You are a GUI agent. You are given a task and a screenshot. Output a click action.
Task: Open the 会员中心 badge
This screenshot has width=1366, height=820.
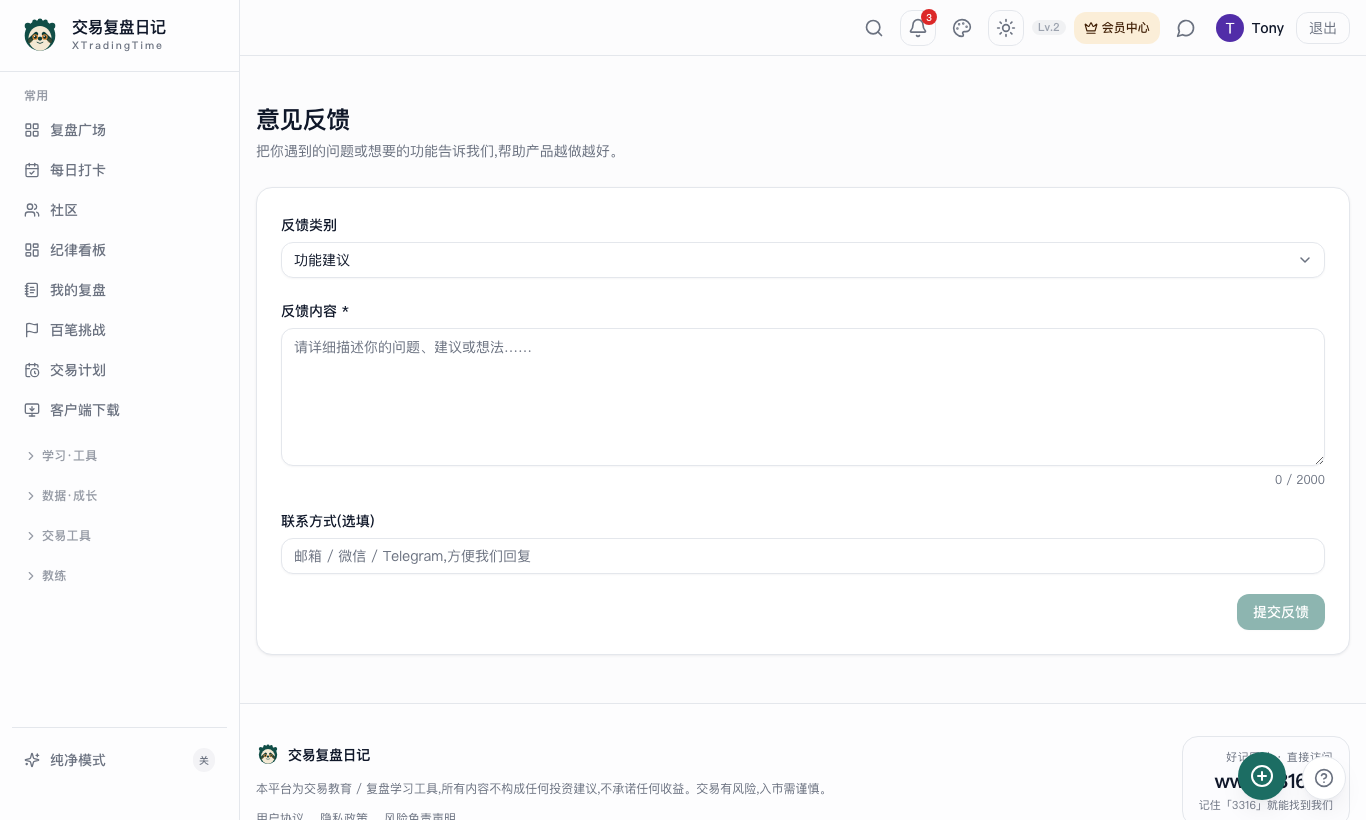click(x=1117, y=28)
